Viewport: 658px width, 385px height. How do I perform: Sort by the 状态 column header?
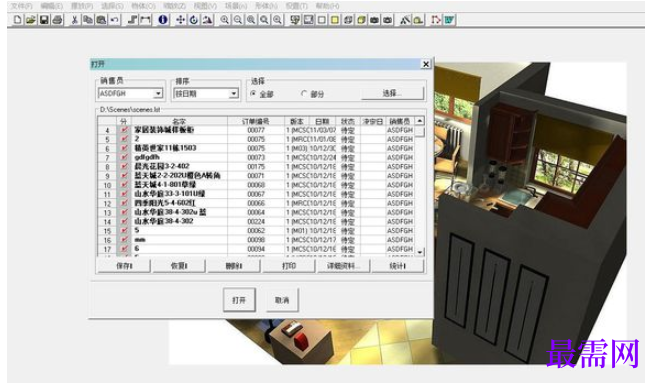347,121
